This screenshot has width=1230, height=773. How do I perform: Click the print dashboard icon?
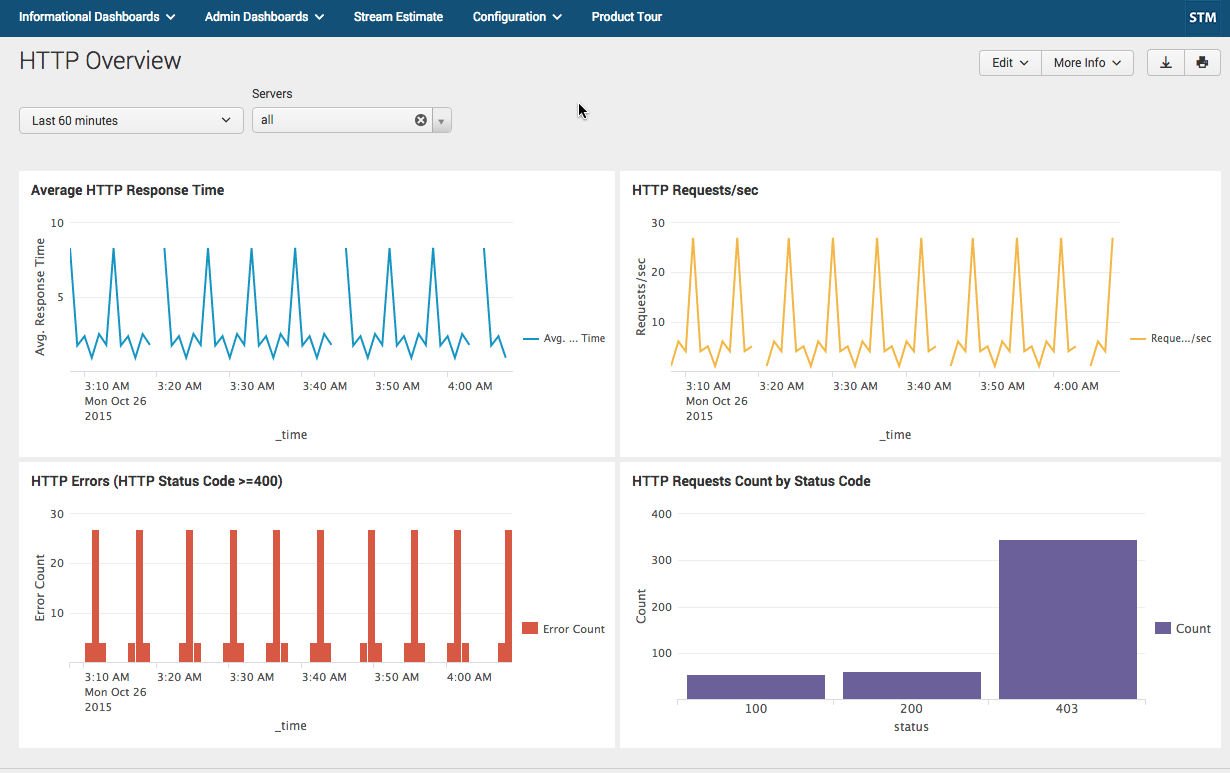coord(1202,63)
